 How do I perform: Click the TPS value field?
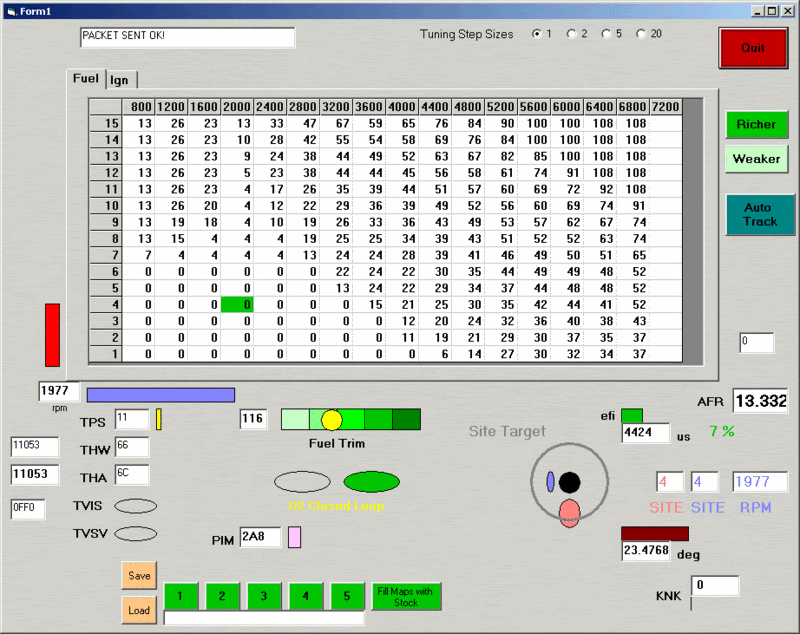tap(132, 419)
